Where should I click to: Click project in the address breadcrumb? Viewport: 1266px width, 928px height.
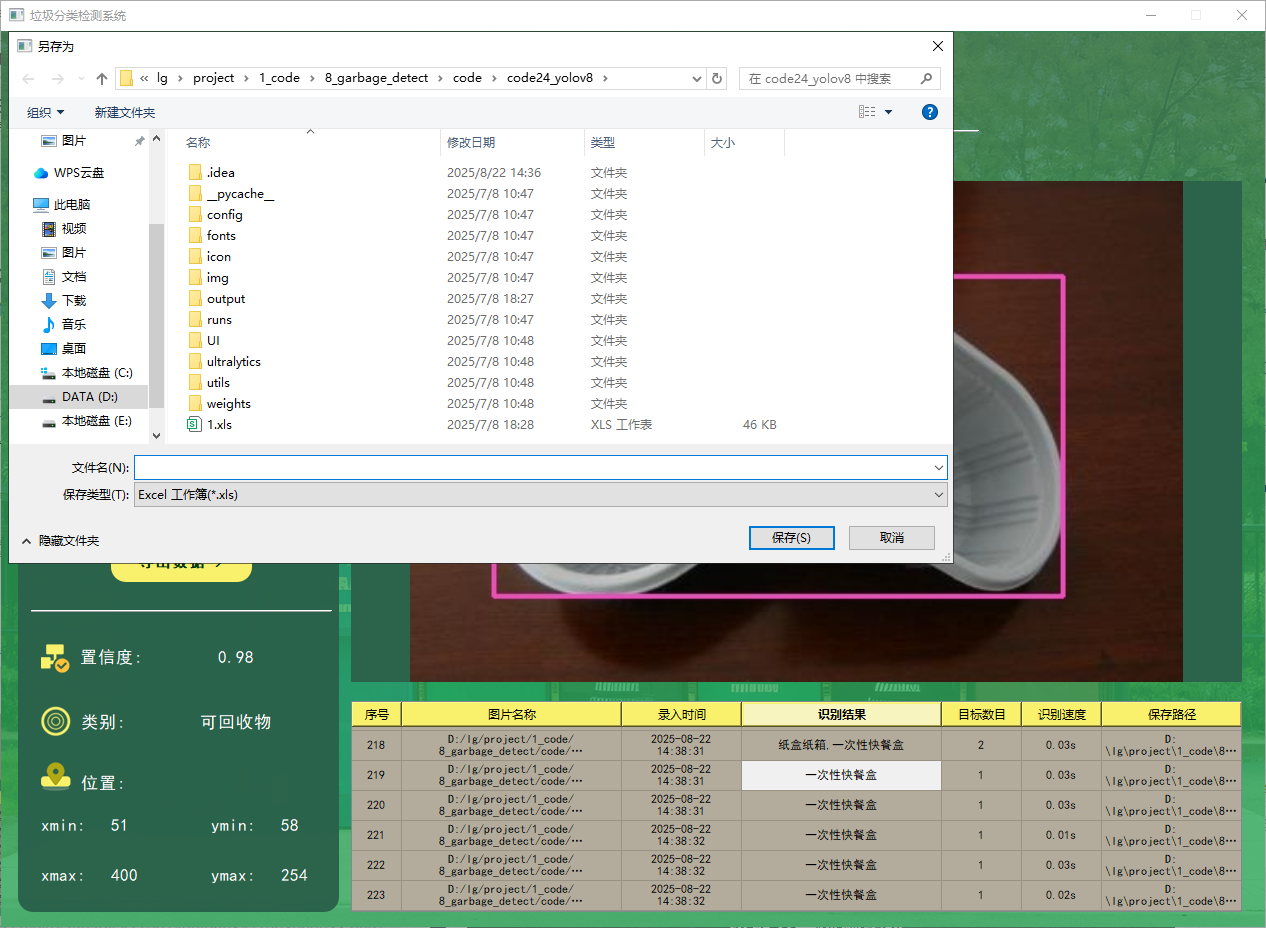(214, 78)
